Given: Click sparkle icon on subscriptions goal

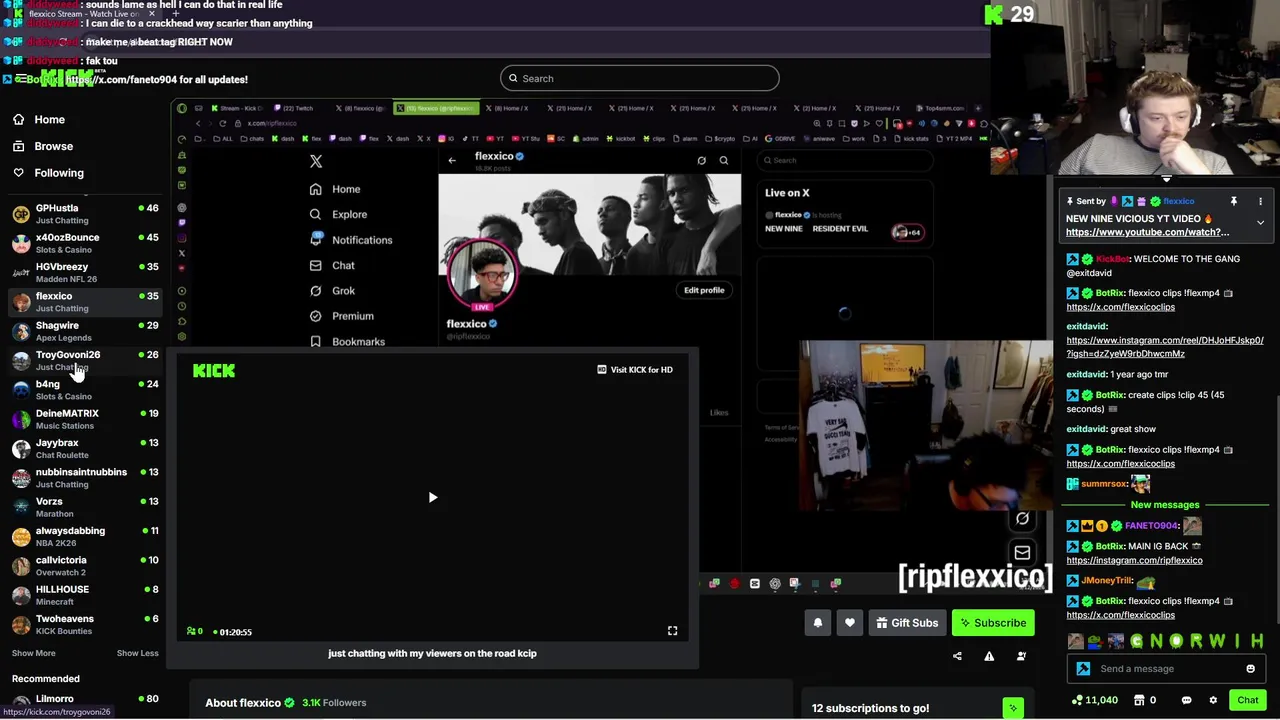Looking at the screenshot, I should 1013,708.
